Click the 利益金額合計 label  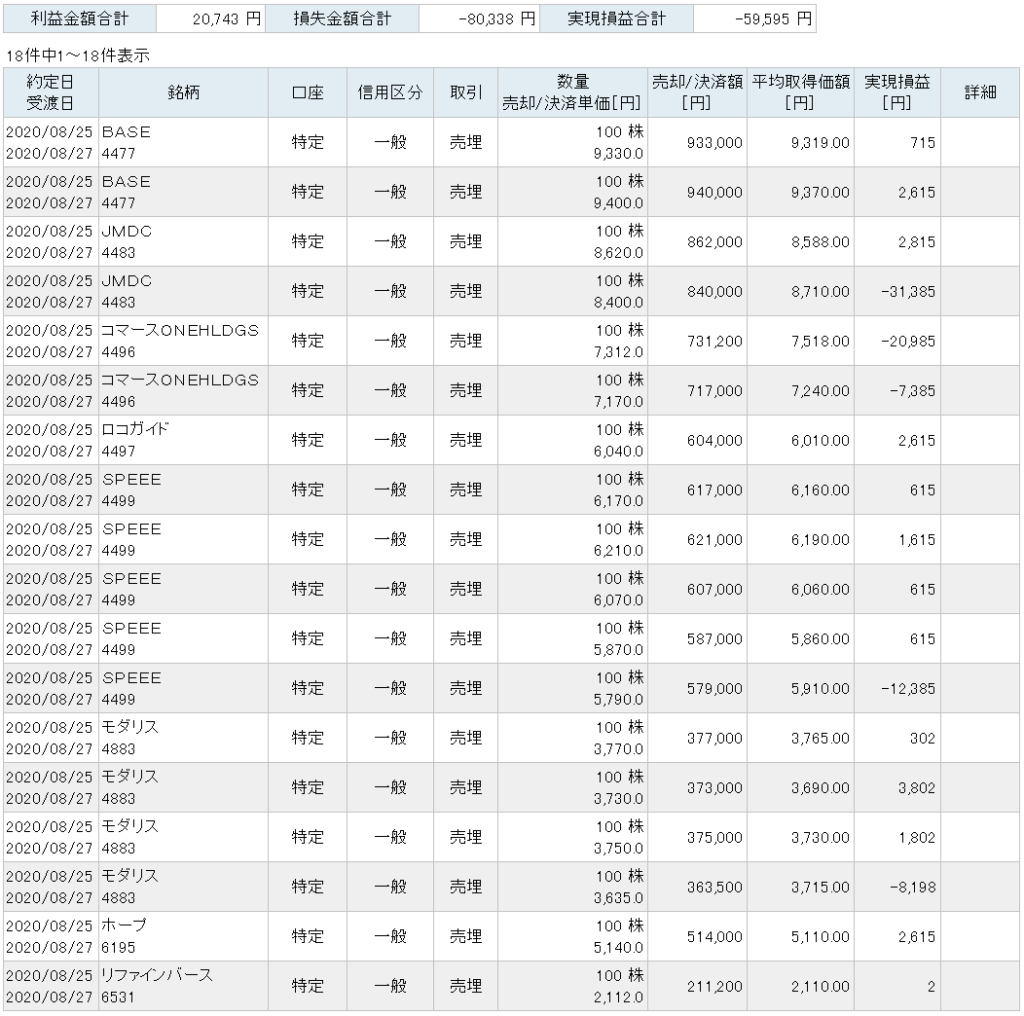pos(80,19)
